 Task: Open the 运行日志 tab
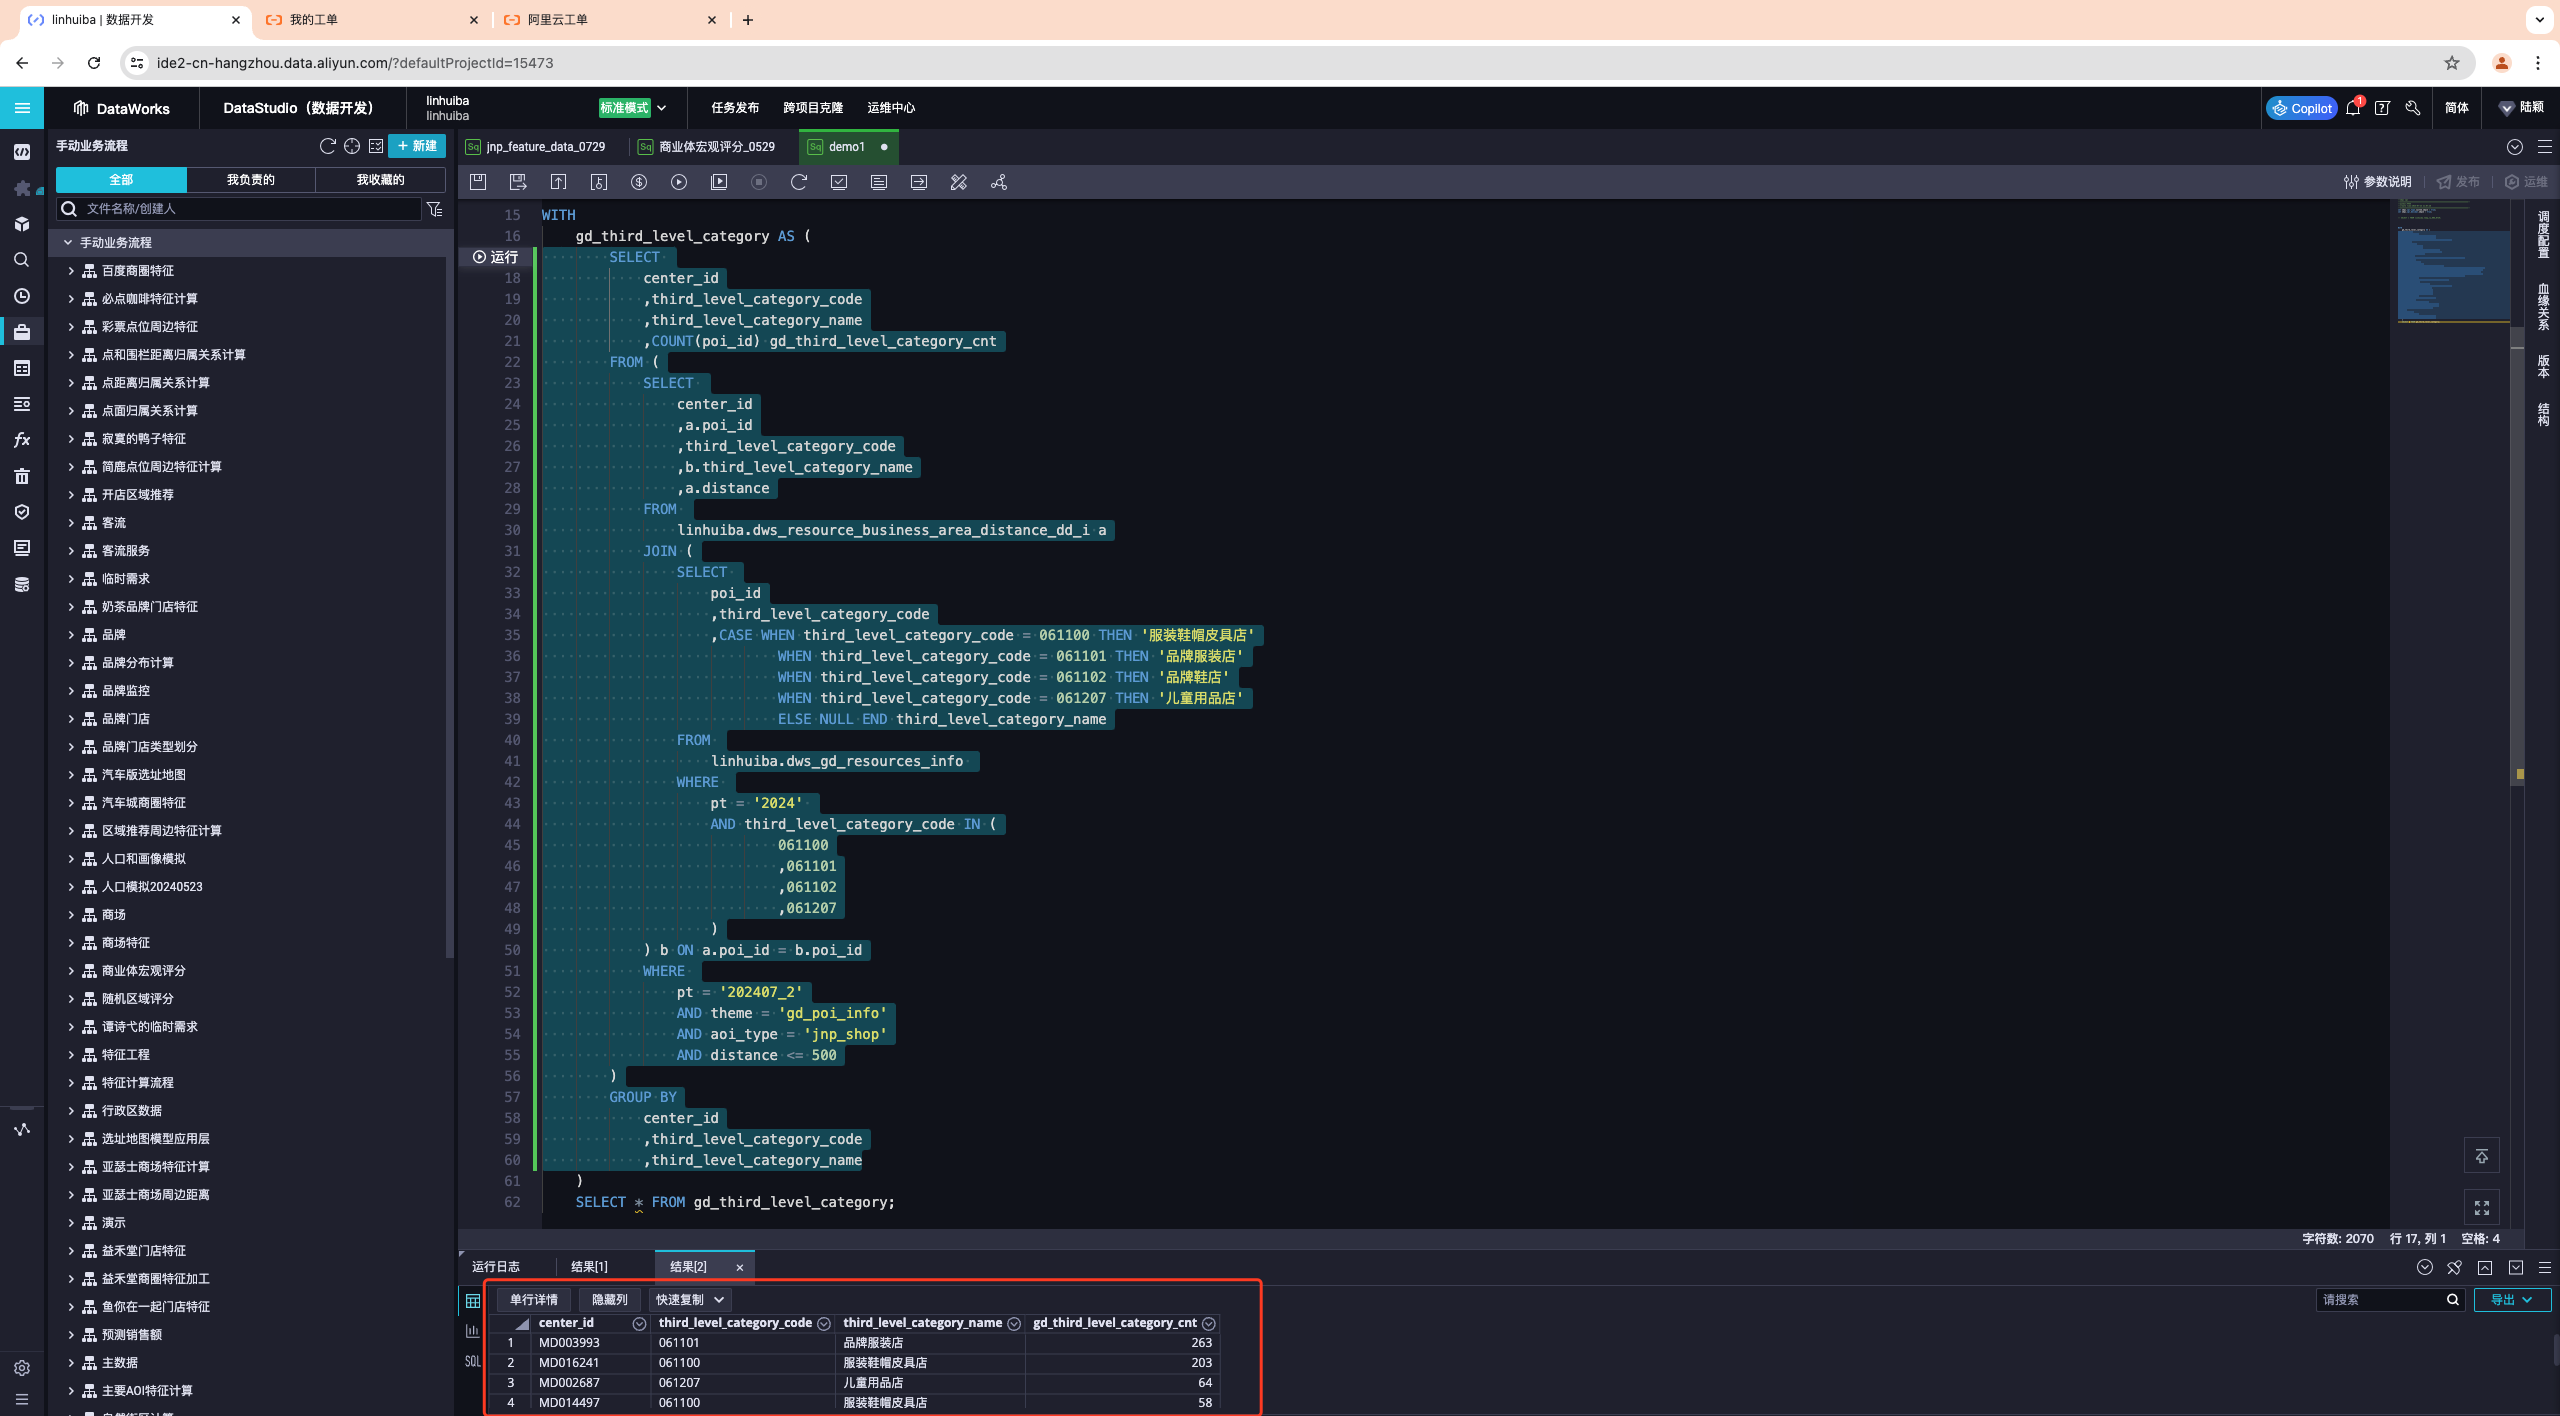[x=496, y=1266]
